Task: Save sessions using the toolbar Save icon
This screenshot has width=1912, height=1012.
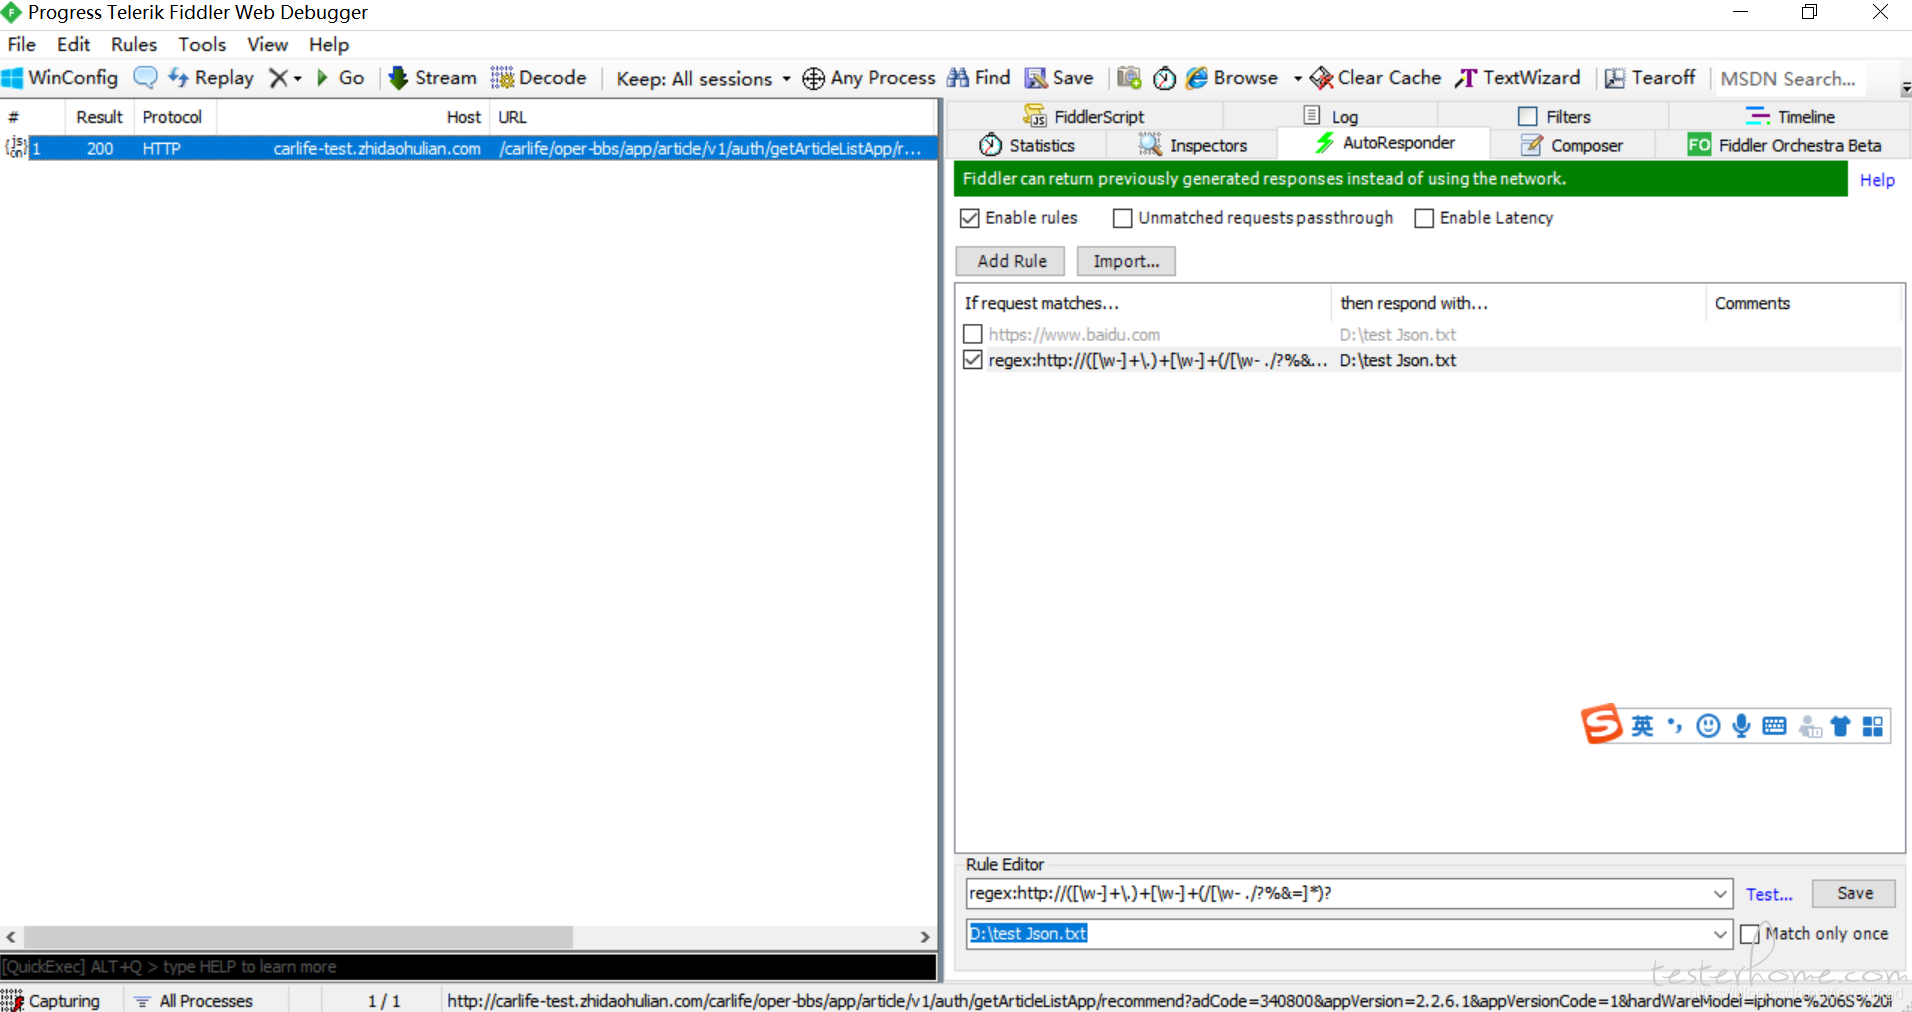Action: 1059,78
